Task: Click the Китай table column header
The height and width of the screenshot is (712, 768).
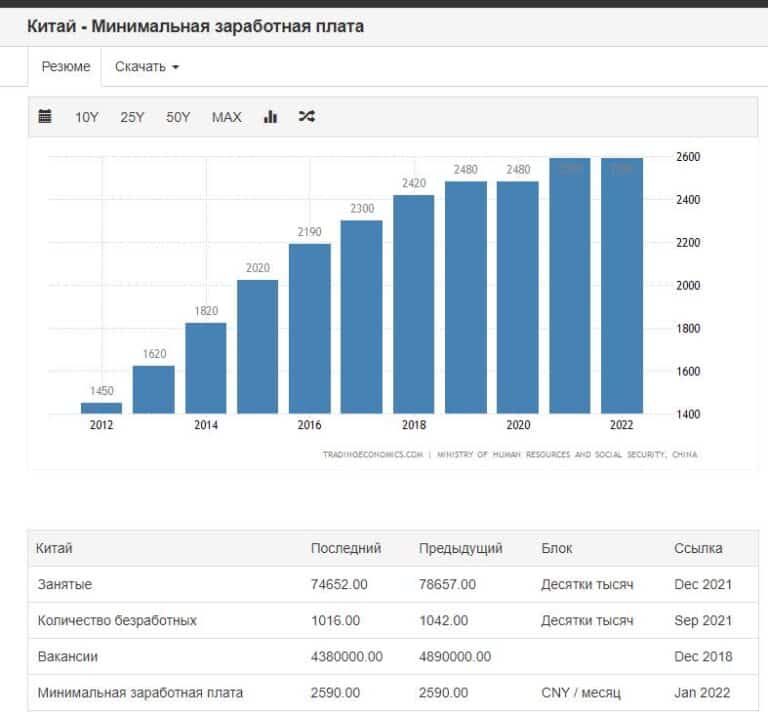Action: pyautogui.click(x=54, y=548)
